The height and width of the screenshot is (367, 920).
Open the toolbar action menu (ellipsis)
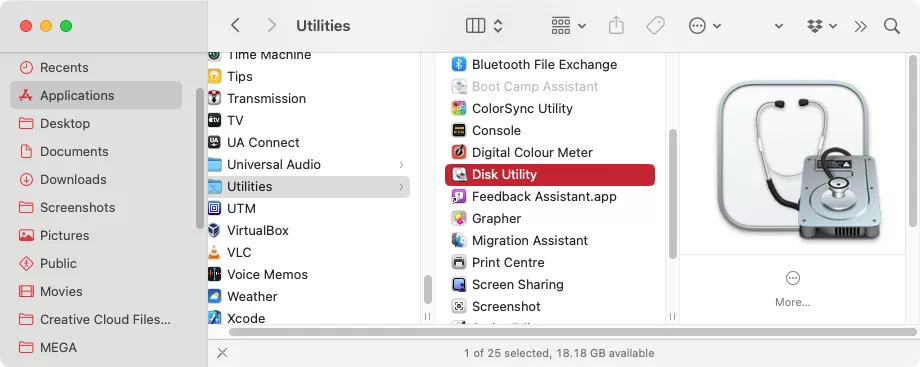[x=704, y=25]
